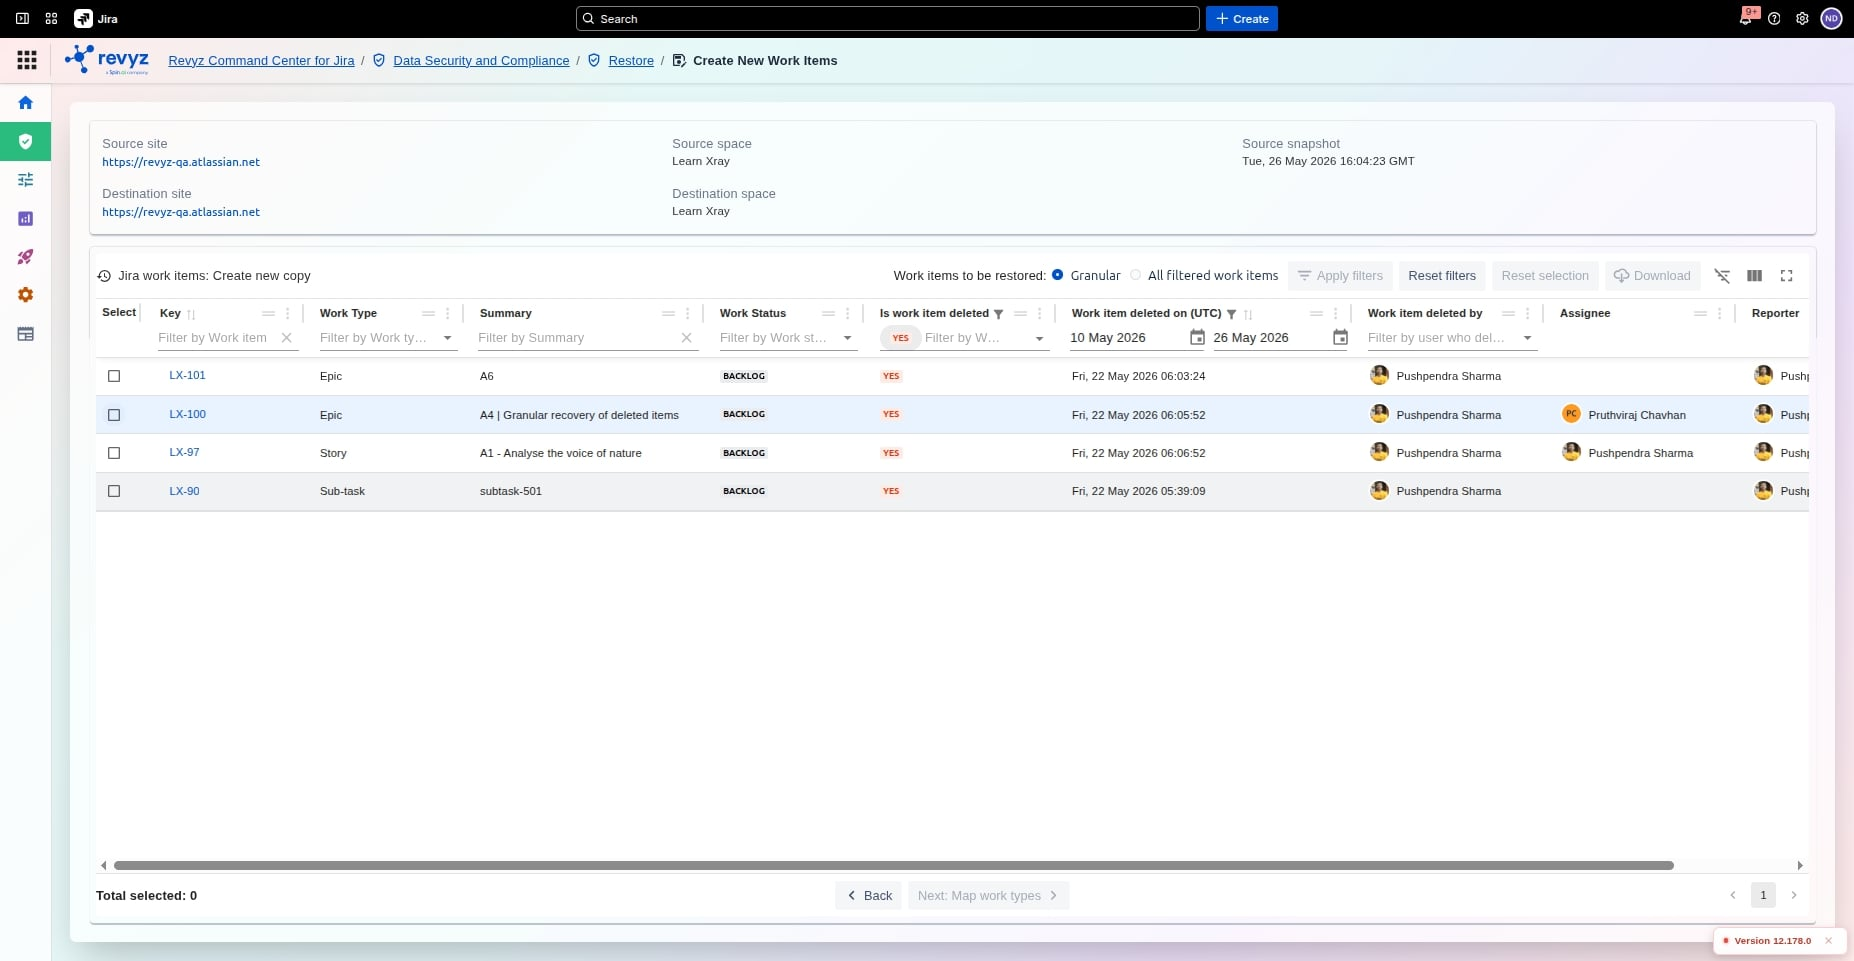Open the orange gear settings sidebar icon
Viewport: 1854px width, 961px height.
click(x=26, y=295)
